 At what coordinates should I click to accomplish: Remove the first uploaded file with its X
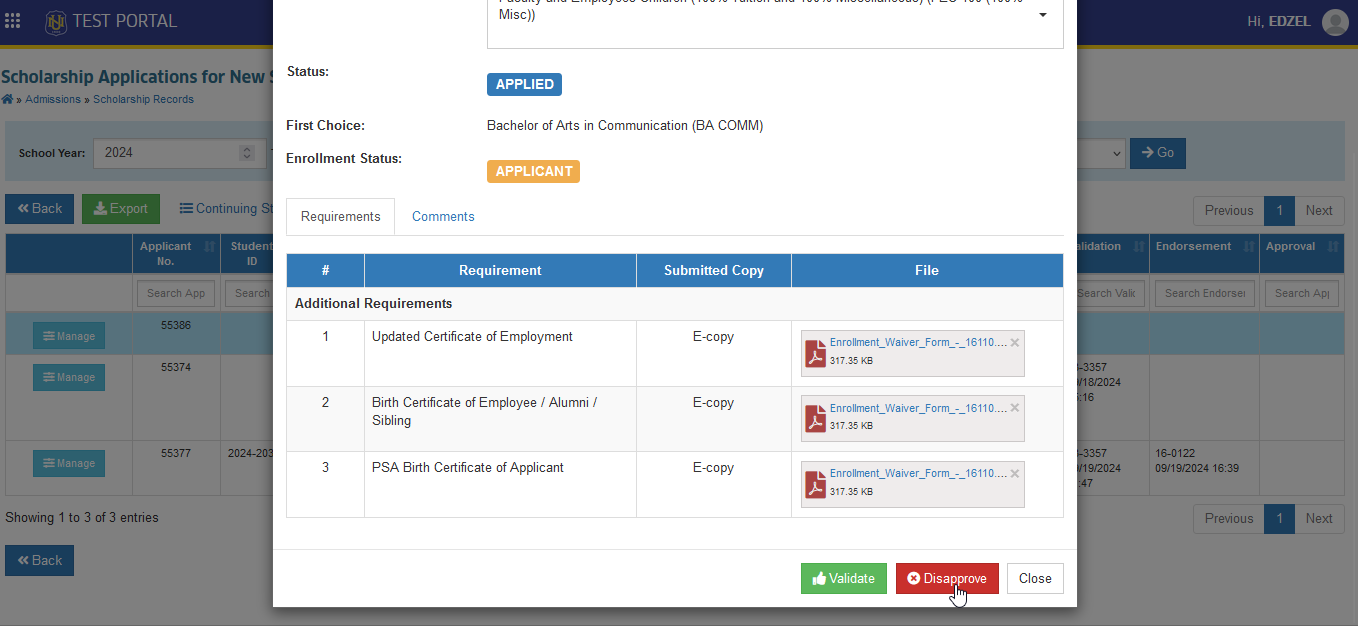point(1015,342)
